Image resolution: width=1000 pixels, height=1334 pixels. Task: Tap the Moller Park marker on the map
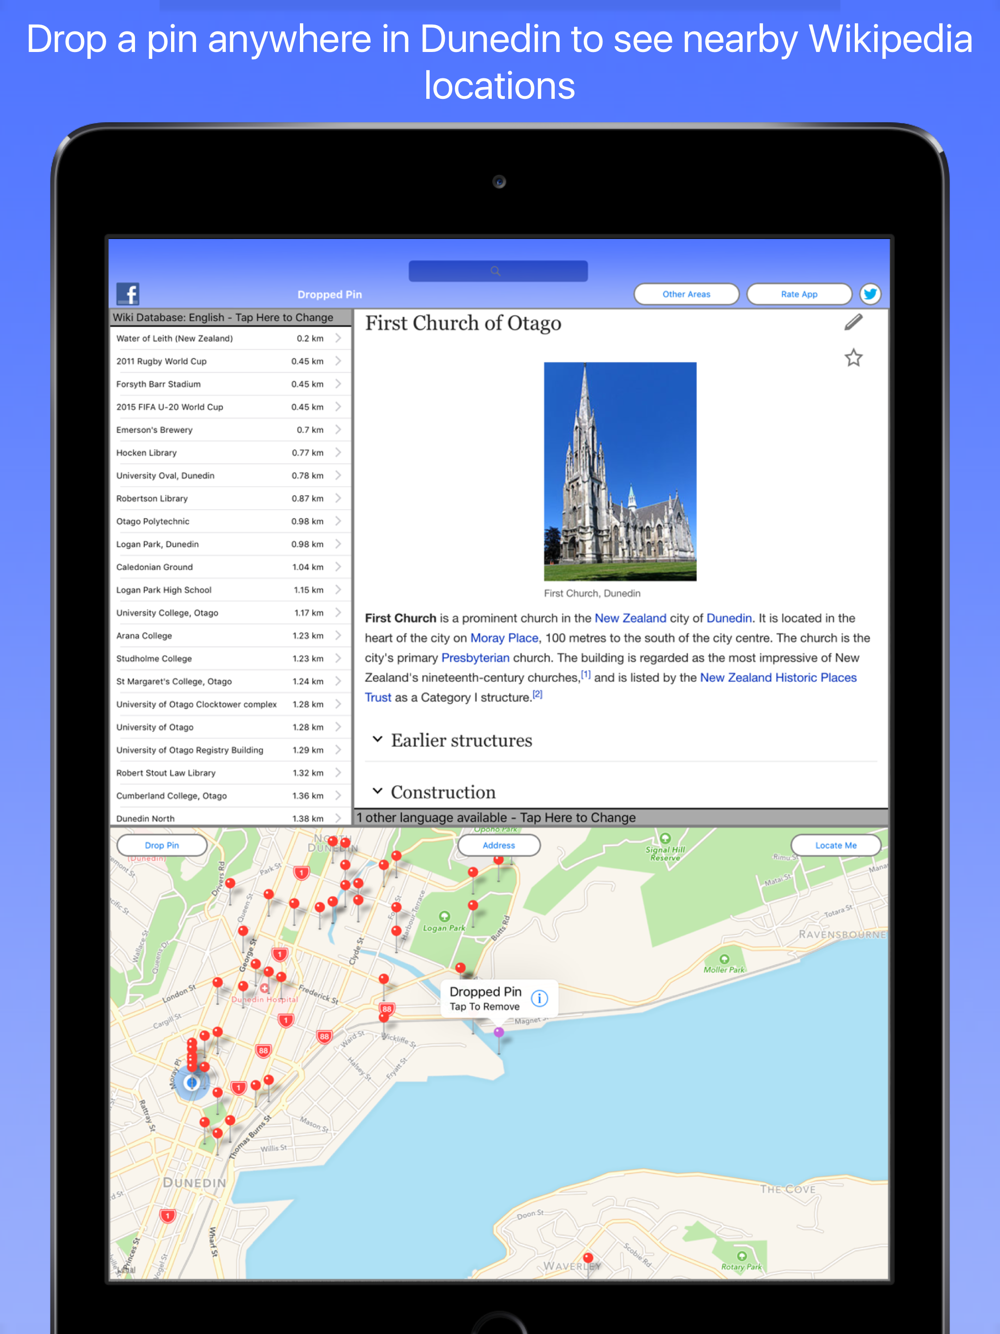coord(724,959)
